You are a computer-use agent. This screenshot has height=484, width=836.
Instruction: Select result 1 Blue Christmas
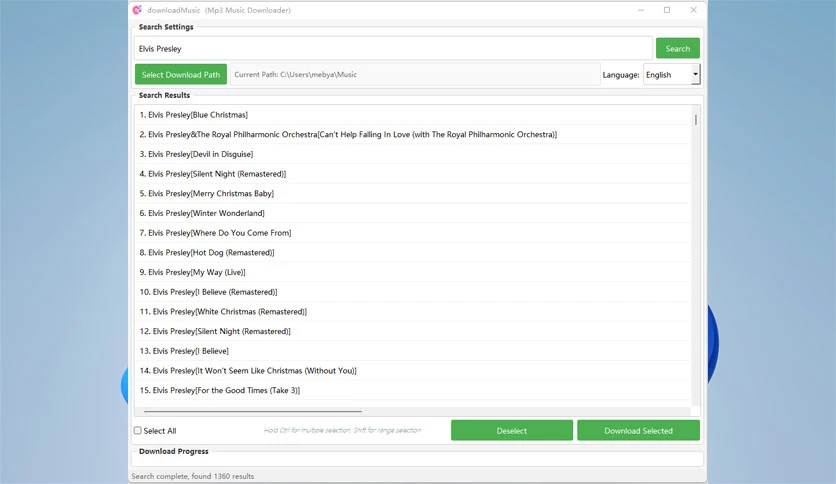pos(413,115)
